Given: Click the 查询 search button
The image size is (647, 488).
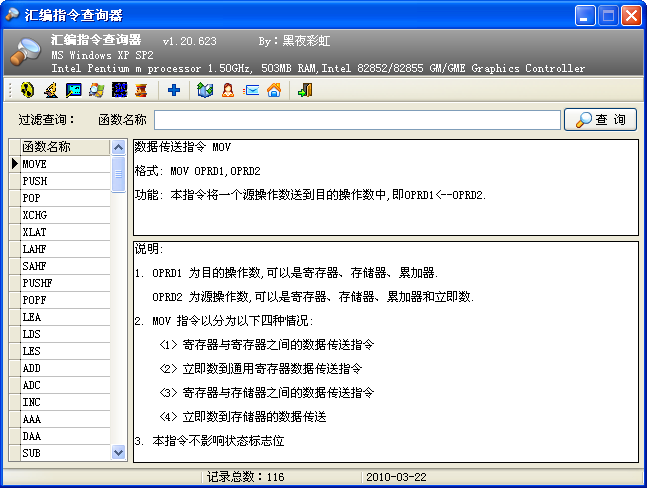Looking at the screenshot, I should (x=600, y=120).
